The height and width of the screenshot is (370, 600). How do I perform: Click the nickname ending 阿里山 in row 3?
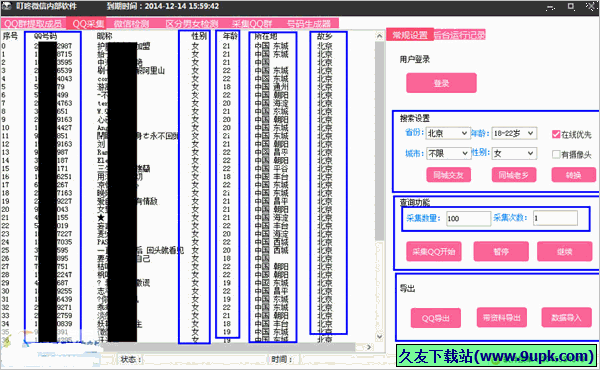(x=151, y=70)
